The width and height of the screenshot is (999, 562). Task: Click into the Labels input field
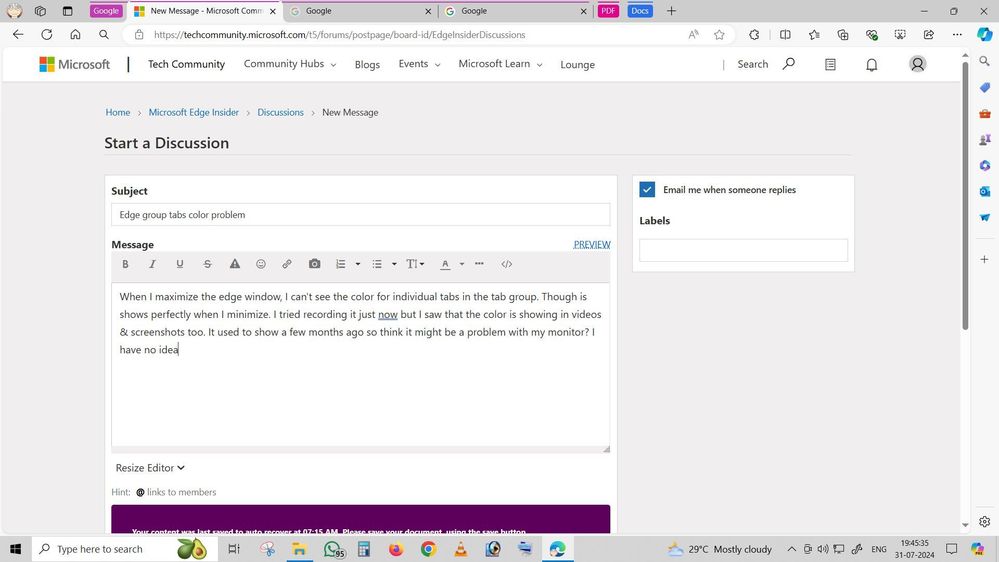click(x=744, y=250)
